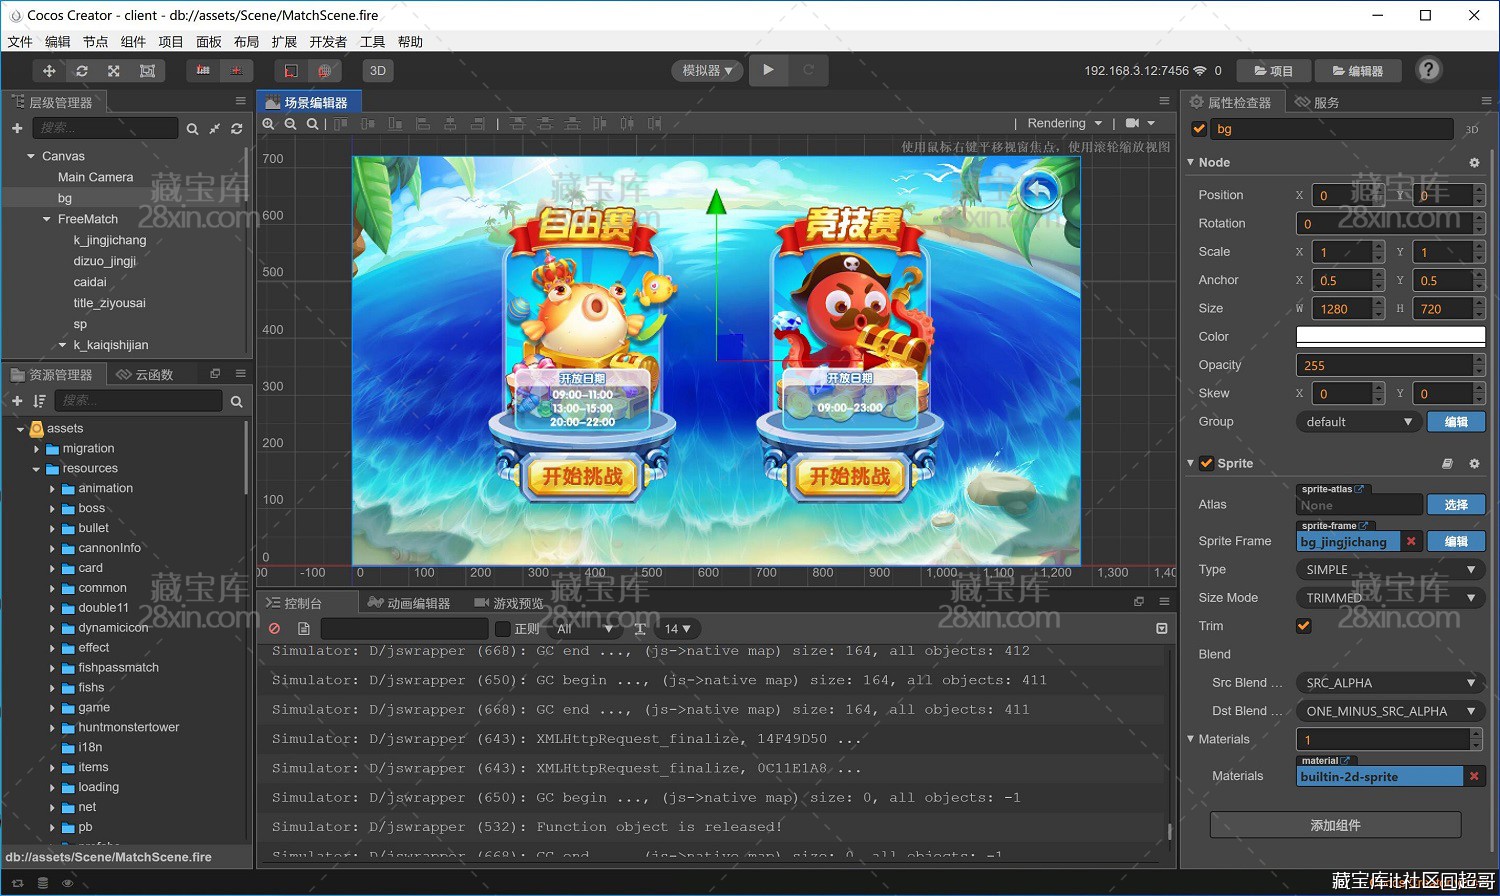Open help with the question mark icon
Viewport: 1500px width, 896px height.
click(x=1429, y=70)
